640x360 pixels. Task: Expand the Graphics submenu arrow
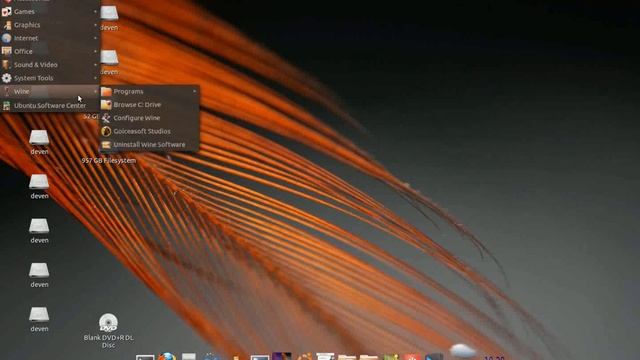click(96, 25)
